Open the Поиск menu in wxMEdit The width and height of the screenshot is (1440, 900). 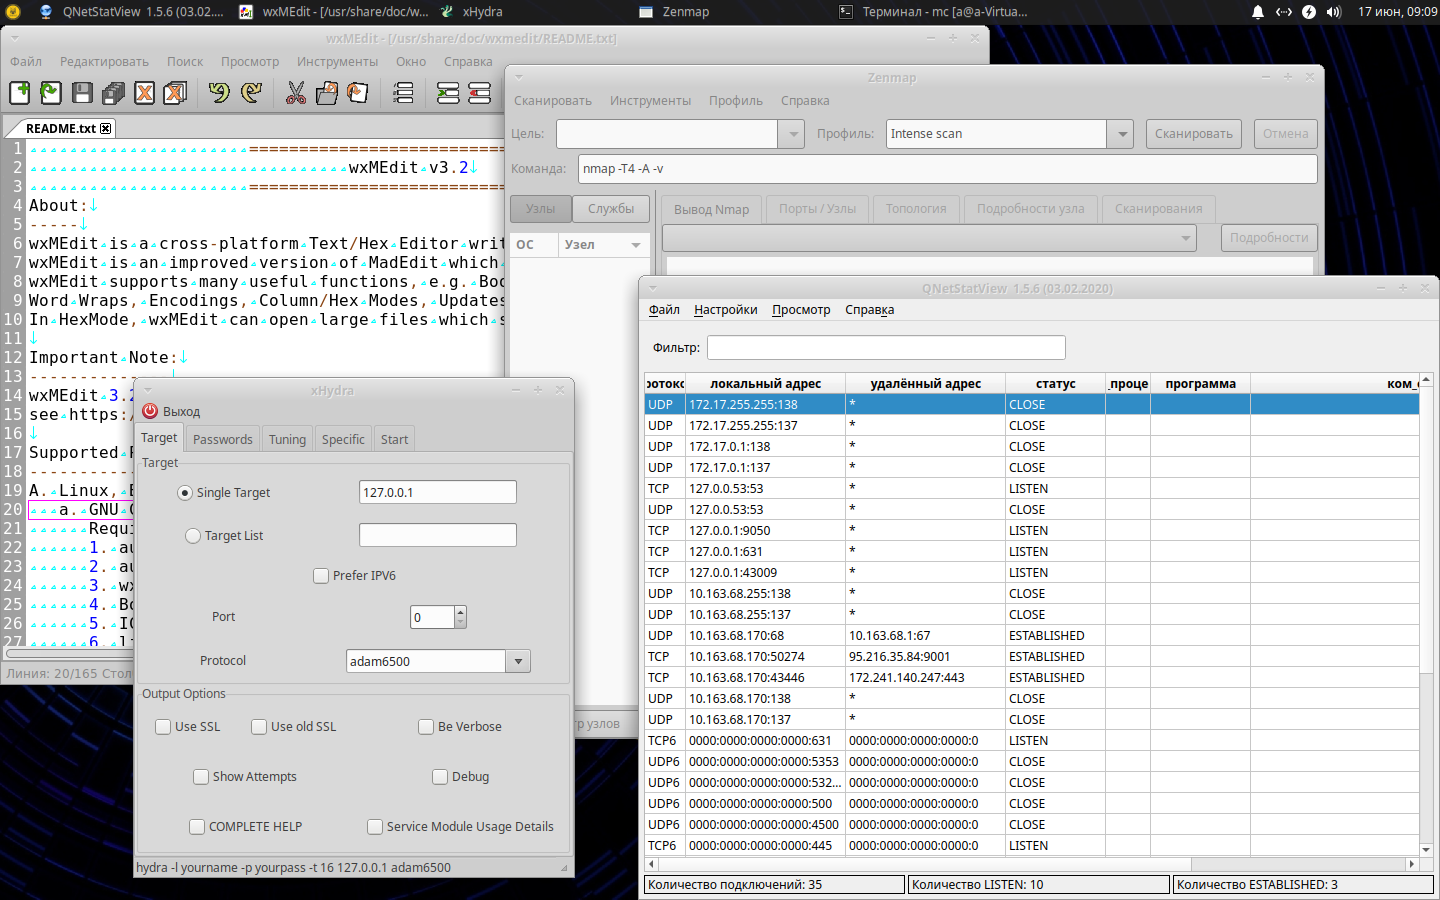click(x=185, y=62)
